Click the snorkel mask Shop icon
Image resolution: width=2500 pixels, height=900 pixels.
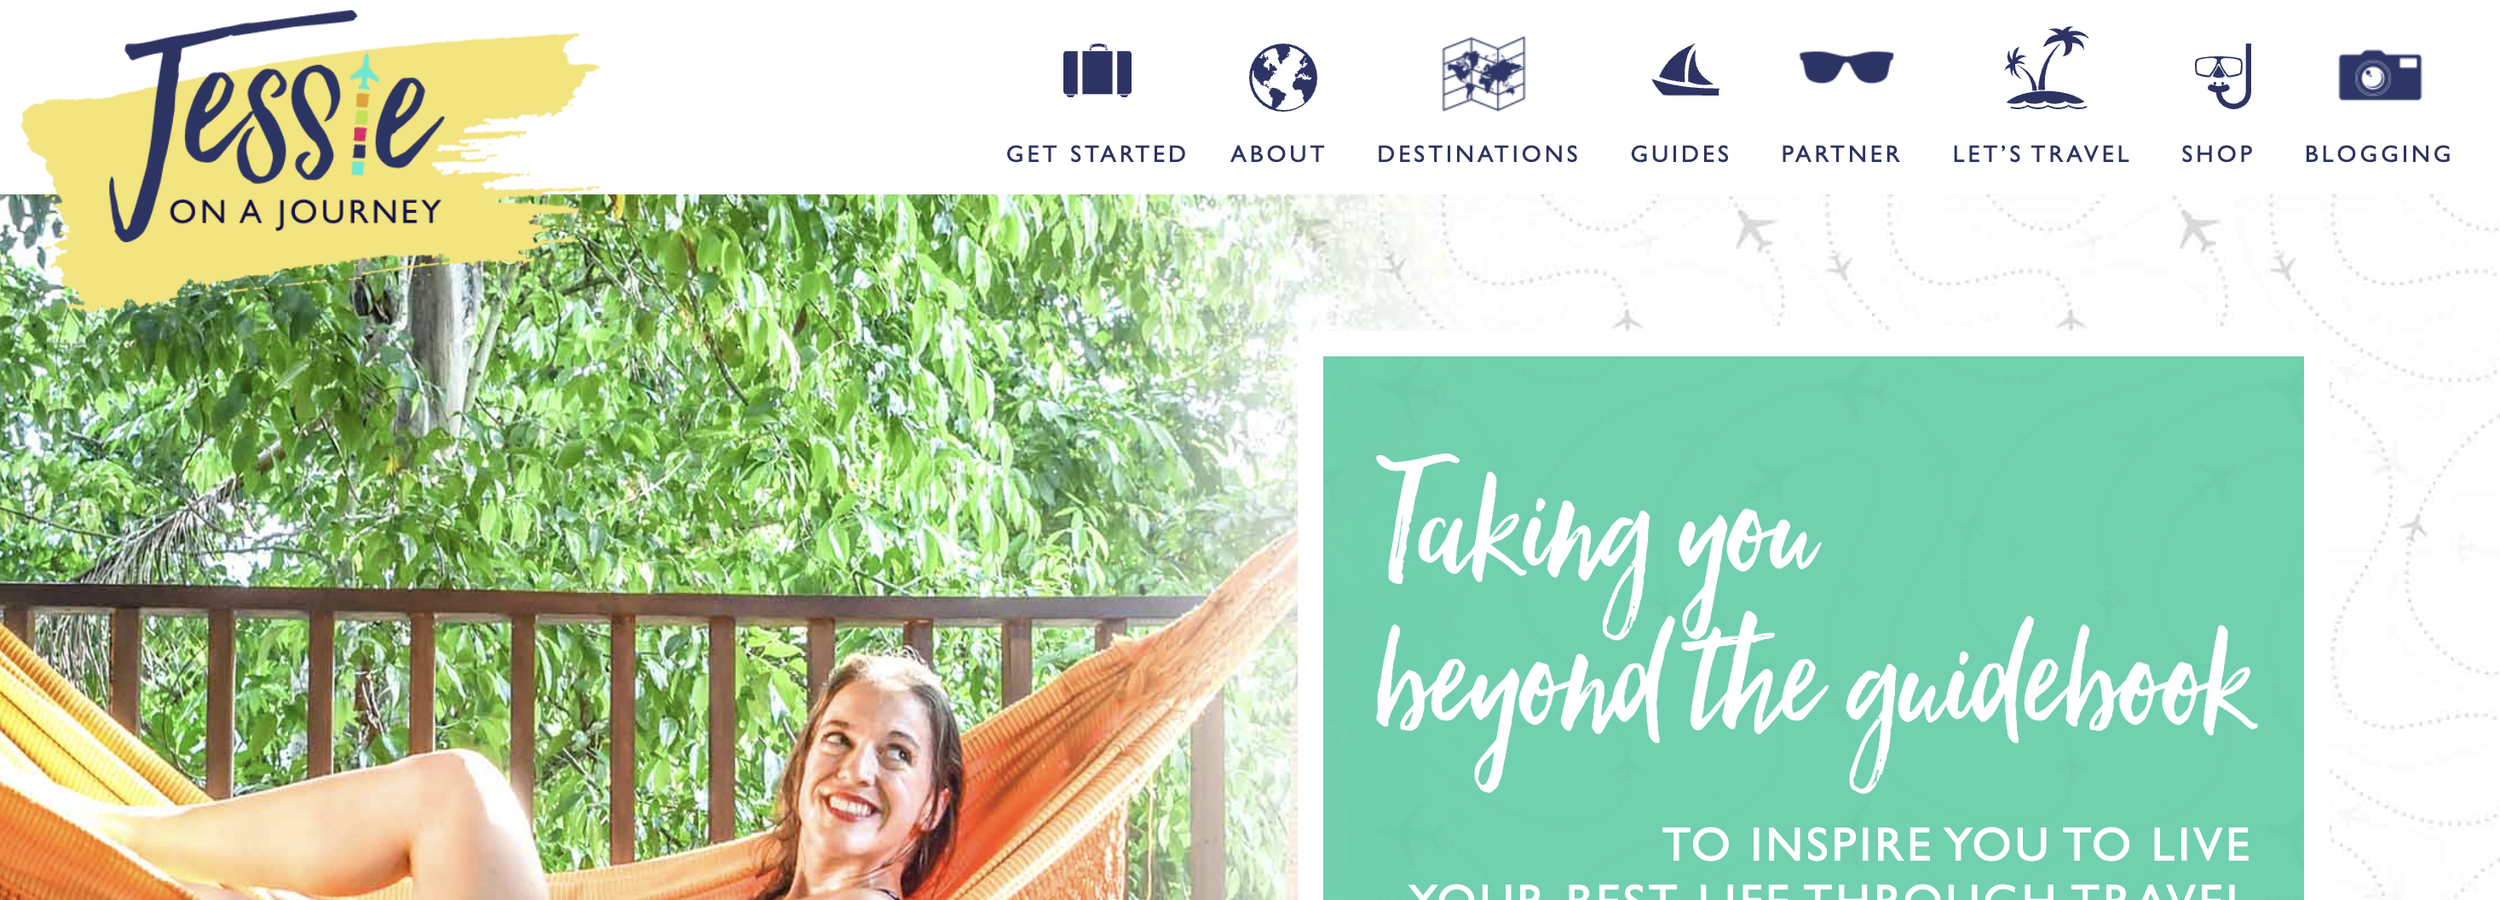tap(2222, 76)
